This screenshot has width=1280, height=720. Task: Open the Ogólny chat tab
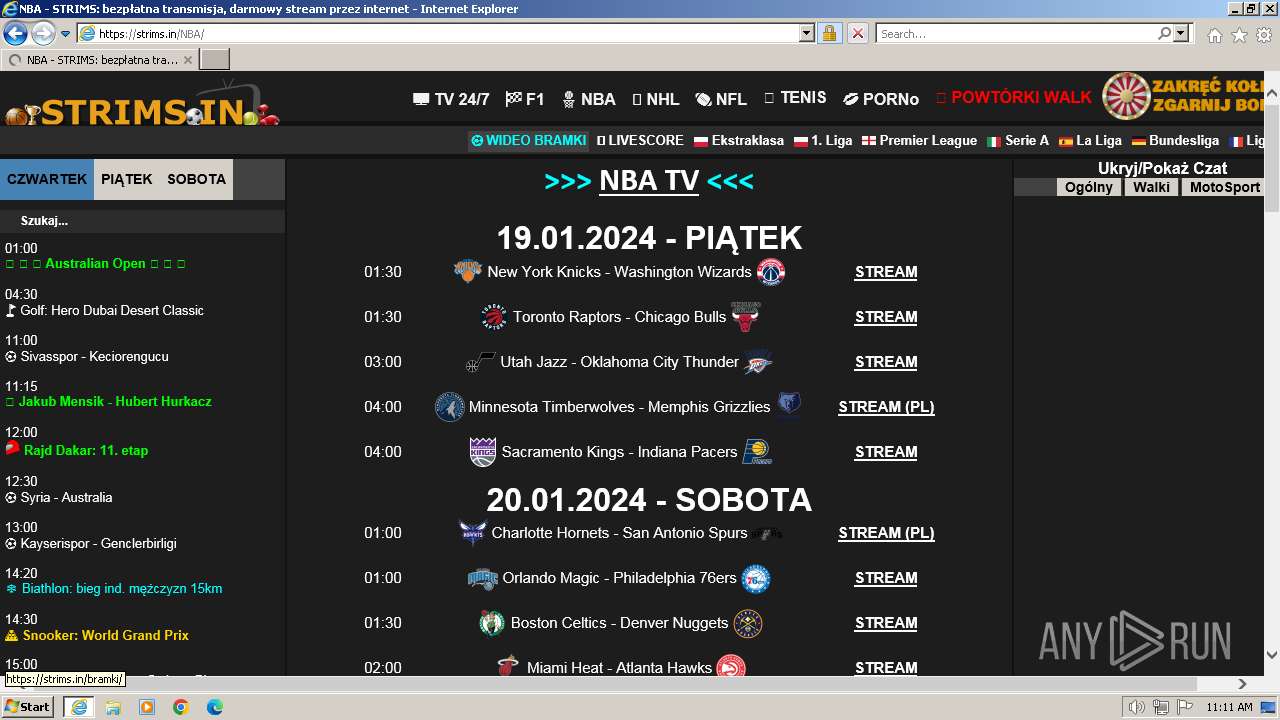click(x=1088, y=187)
